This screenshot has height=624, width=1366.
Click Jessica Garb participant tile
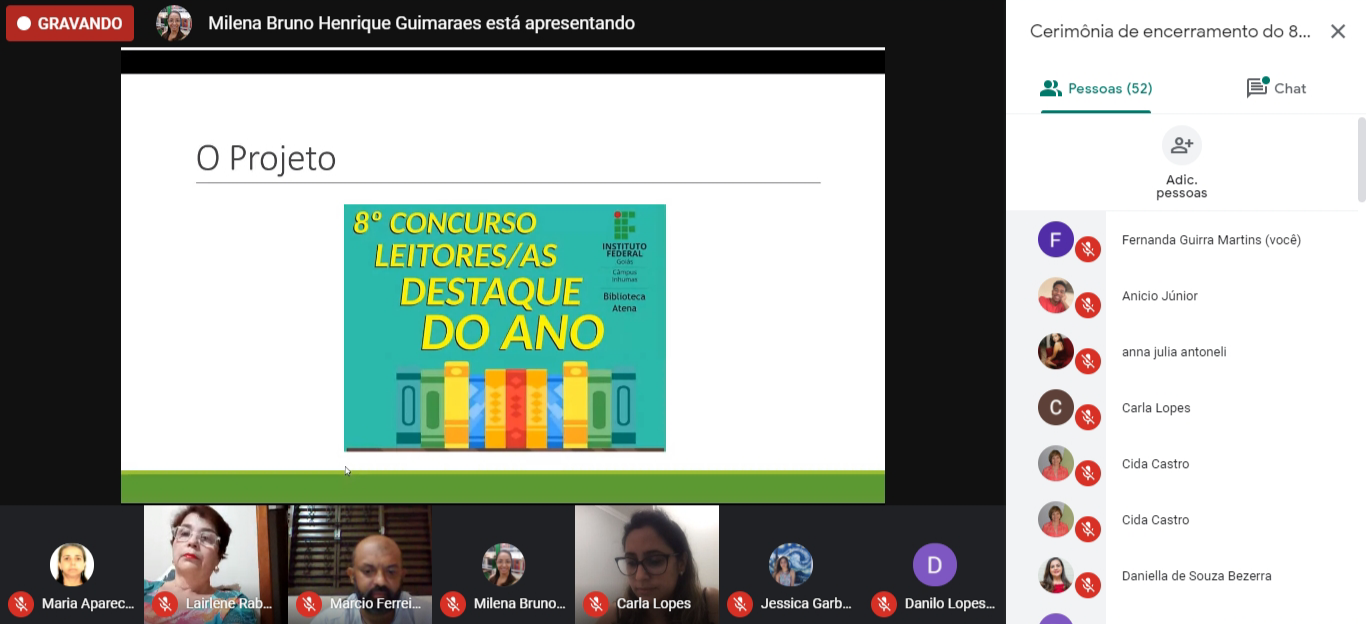click(x=790, y=565)
